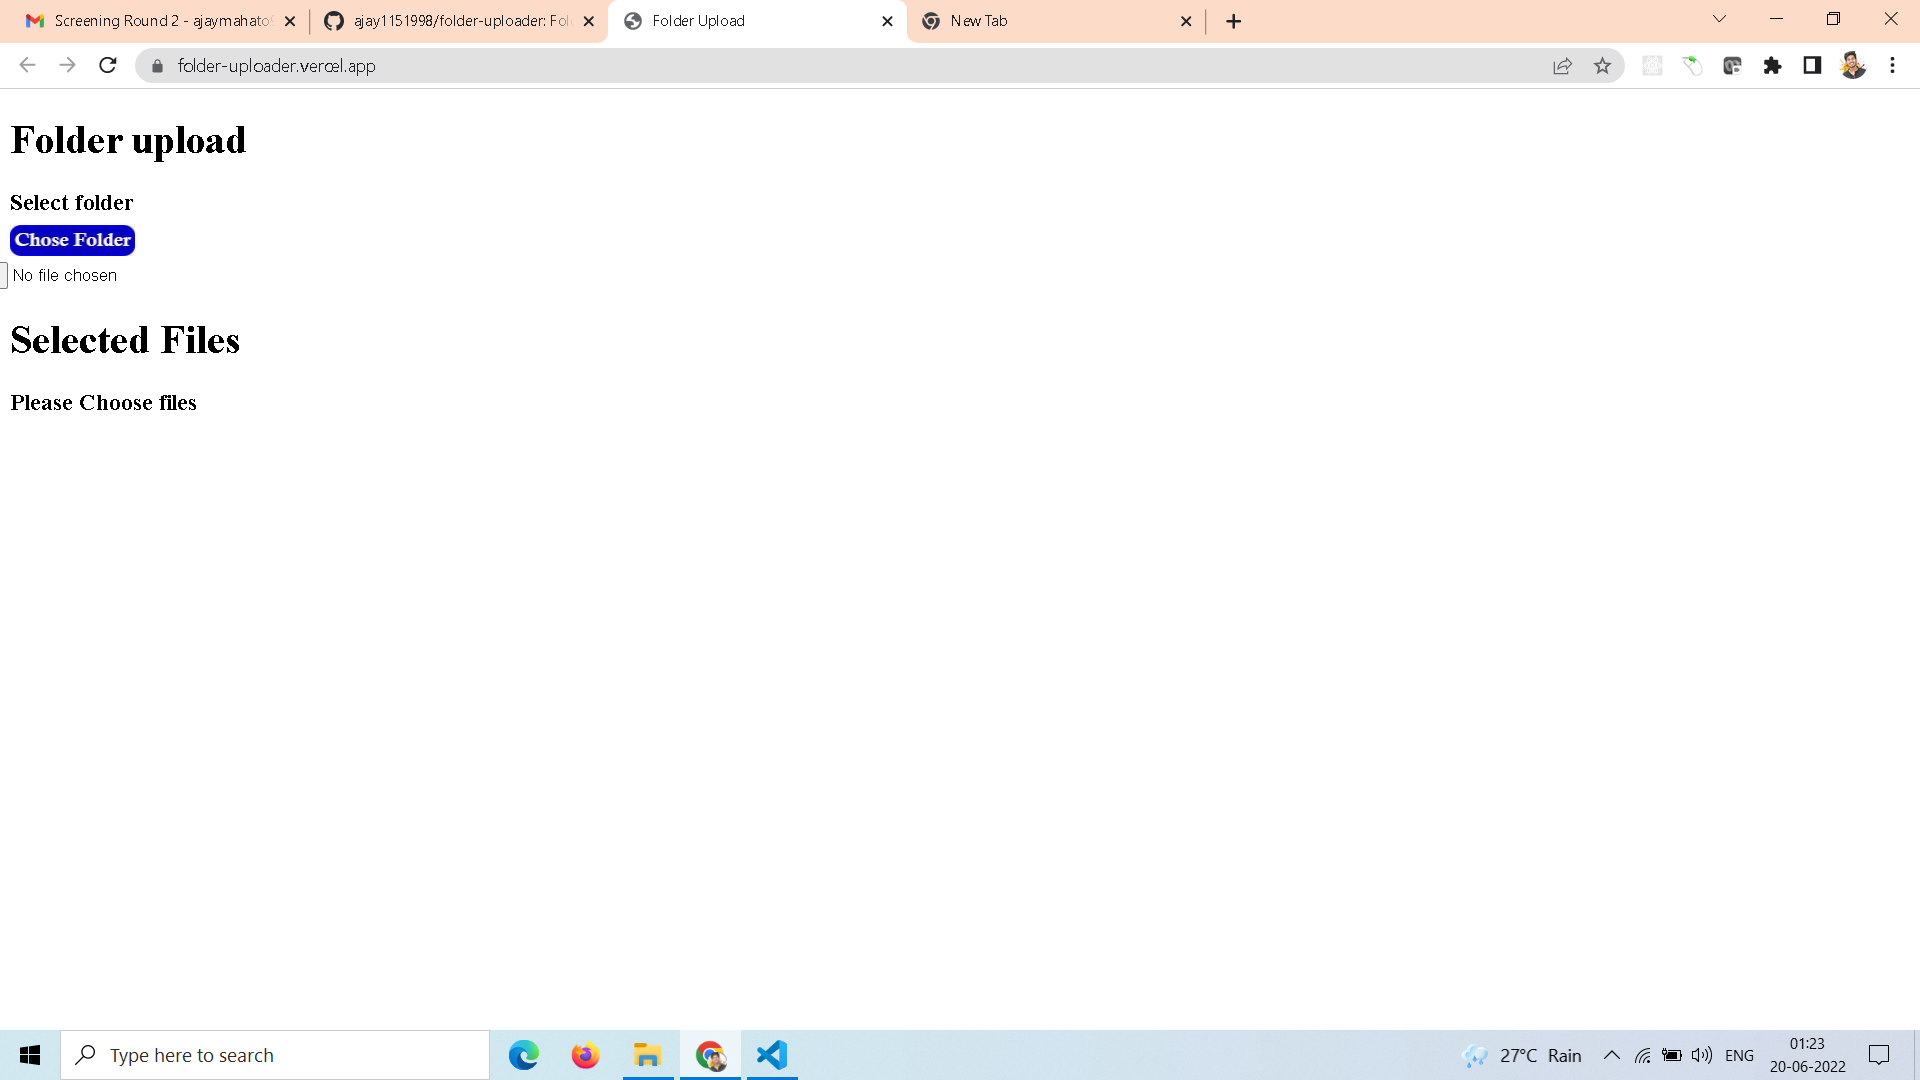The height and width of the screenshot is (1080, 1920).
Task: Click ENG language indicator in taskbar
Action: (1740, 1055)
